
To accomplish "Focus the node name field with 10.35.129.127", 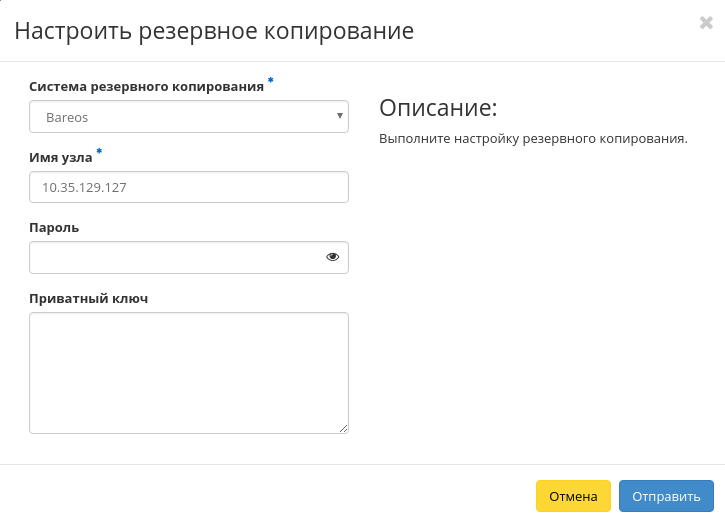I will coord(188,187).
